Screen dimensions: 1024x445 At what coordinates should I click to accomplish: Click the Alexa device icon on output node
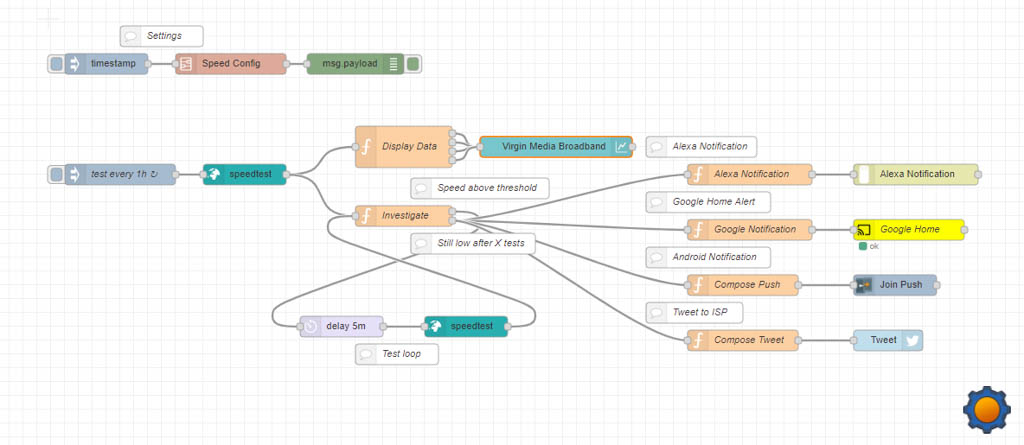pos(863,174)
